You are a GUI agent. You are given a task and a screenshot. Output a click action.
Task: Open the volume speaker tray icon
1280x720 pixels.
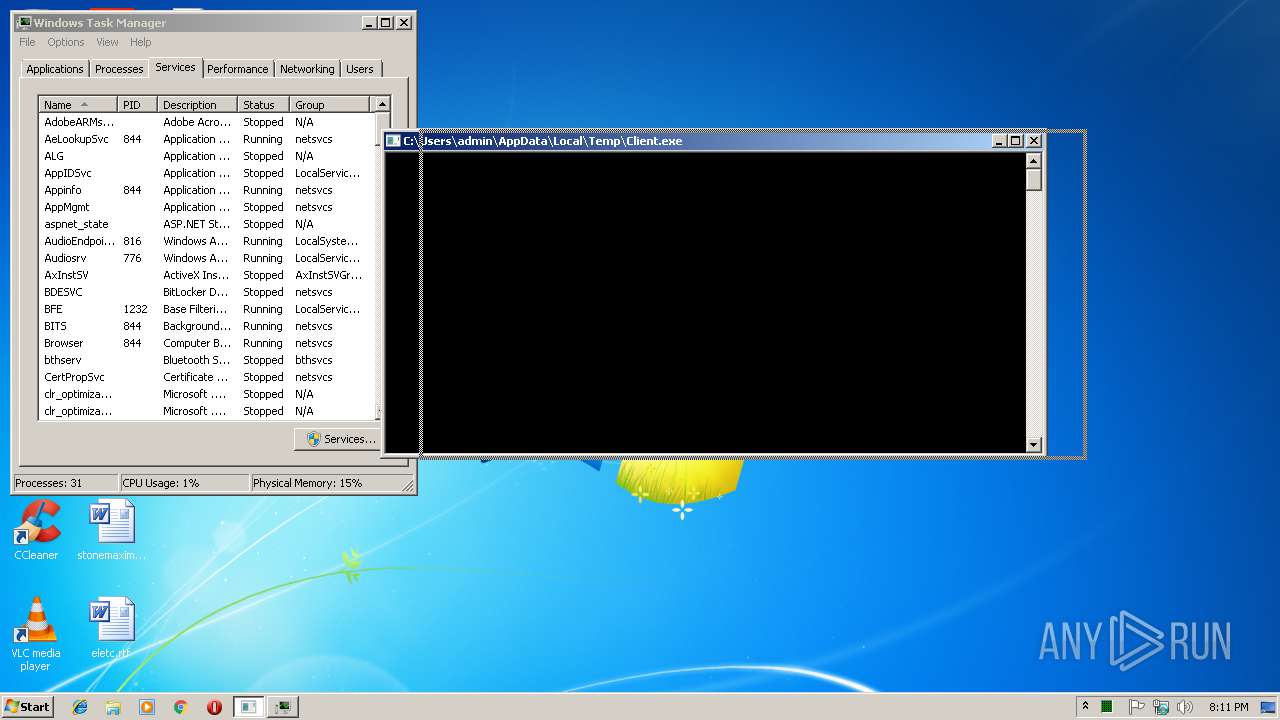pos(1184,707)
